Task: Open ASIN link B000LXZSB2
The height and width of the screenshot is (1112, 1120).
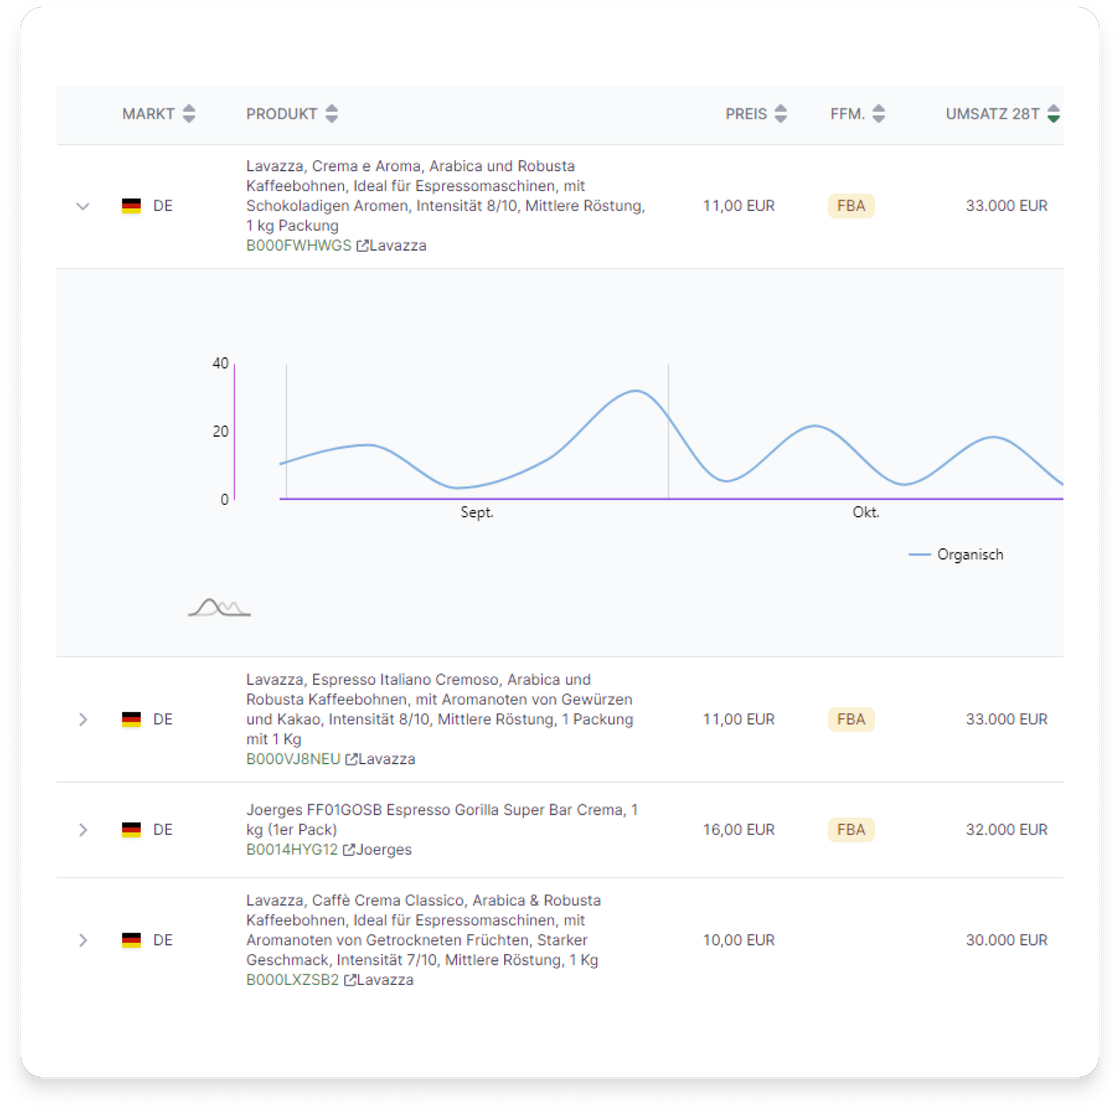Action: (x=292, y=980)
